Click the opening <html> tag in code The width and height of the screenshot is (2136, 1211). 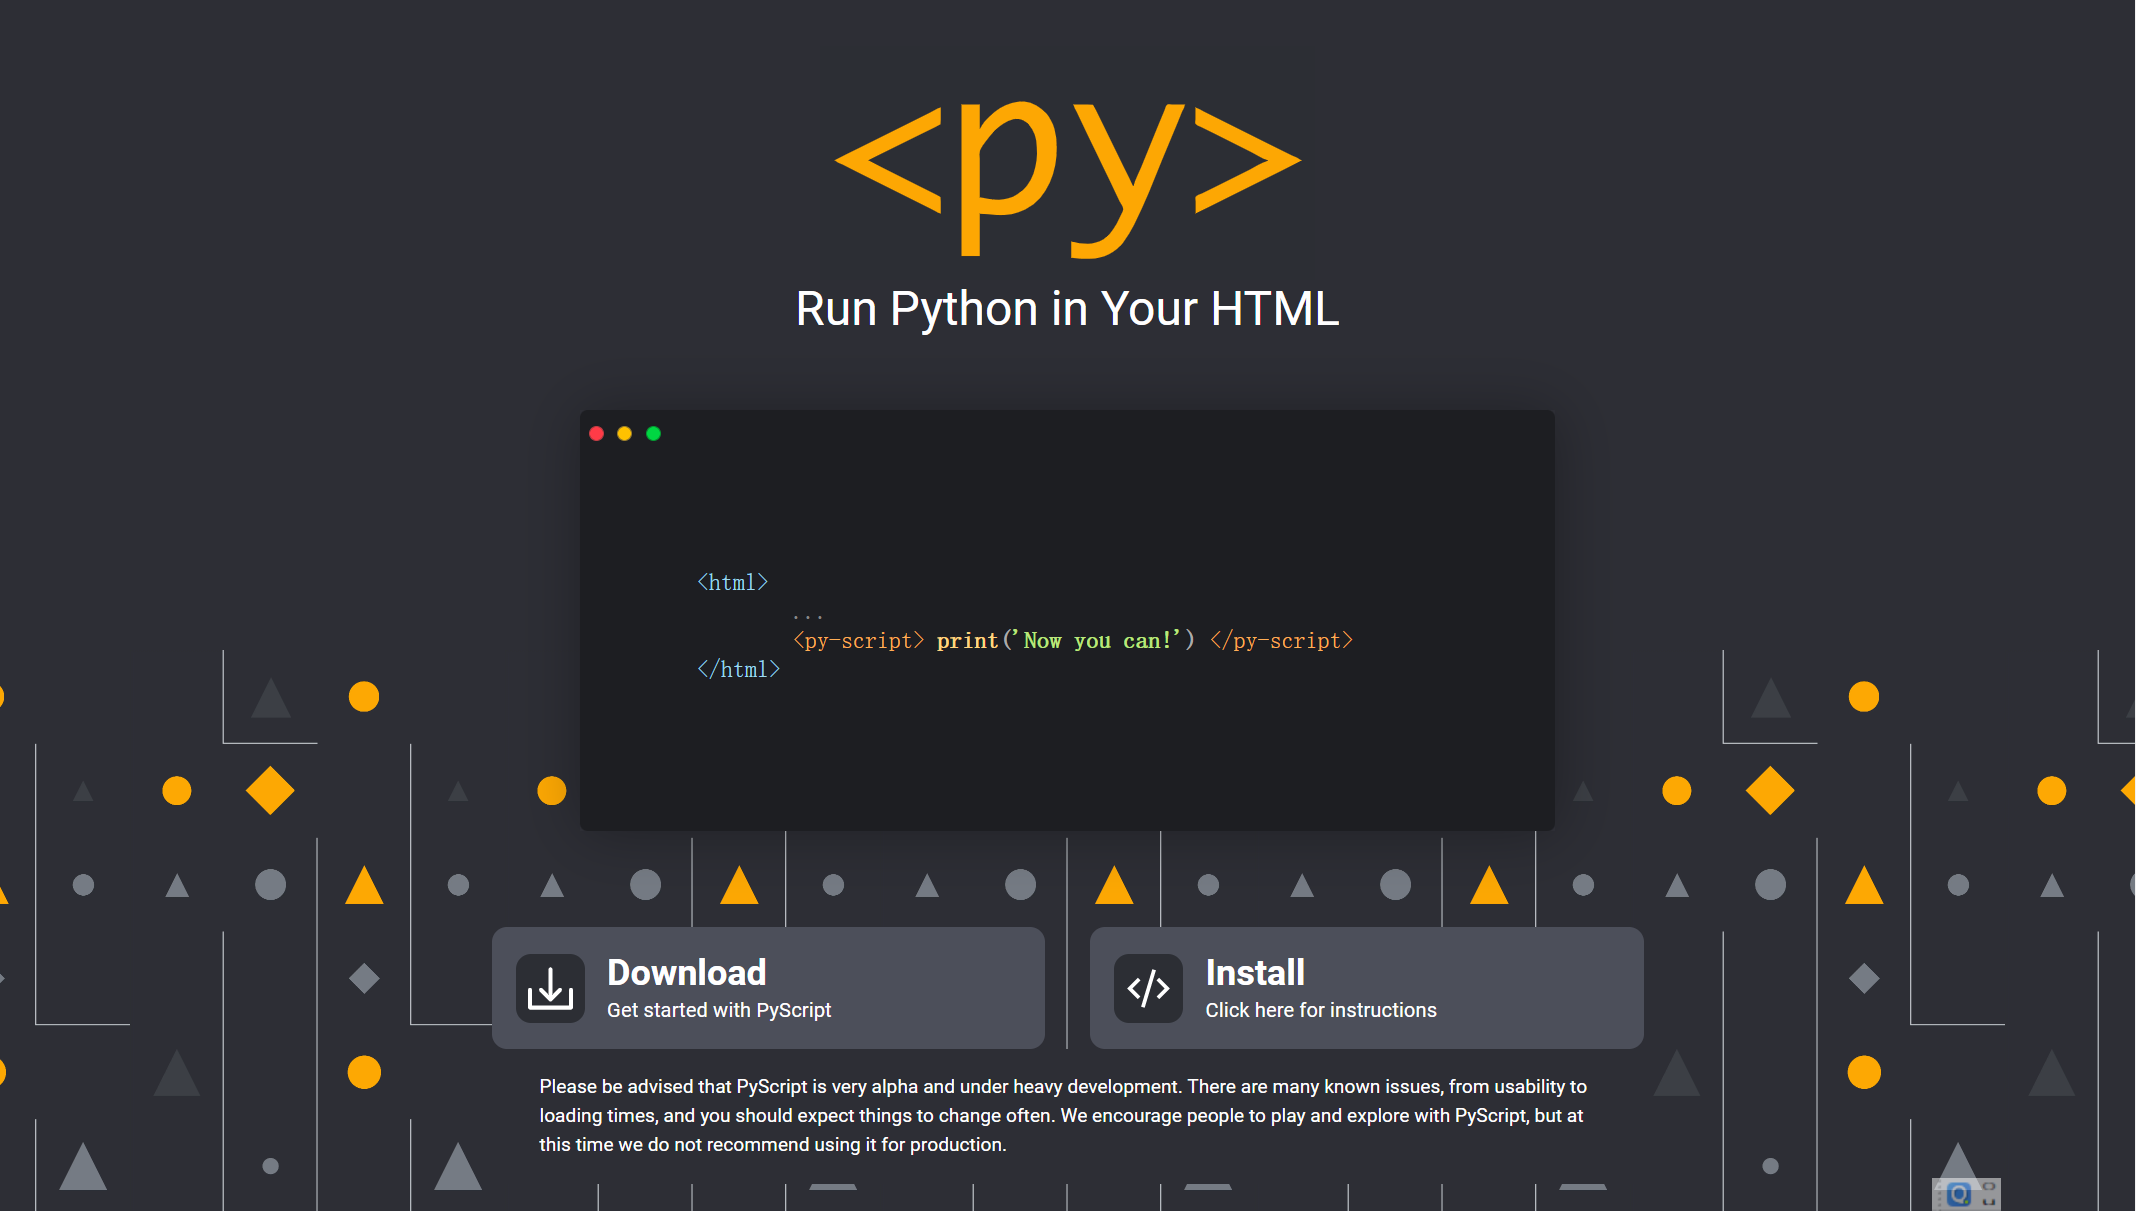[x=732, y=582]
